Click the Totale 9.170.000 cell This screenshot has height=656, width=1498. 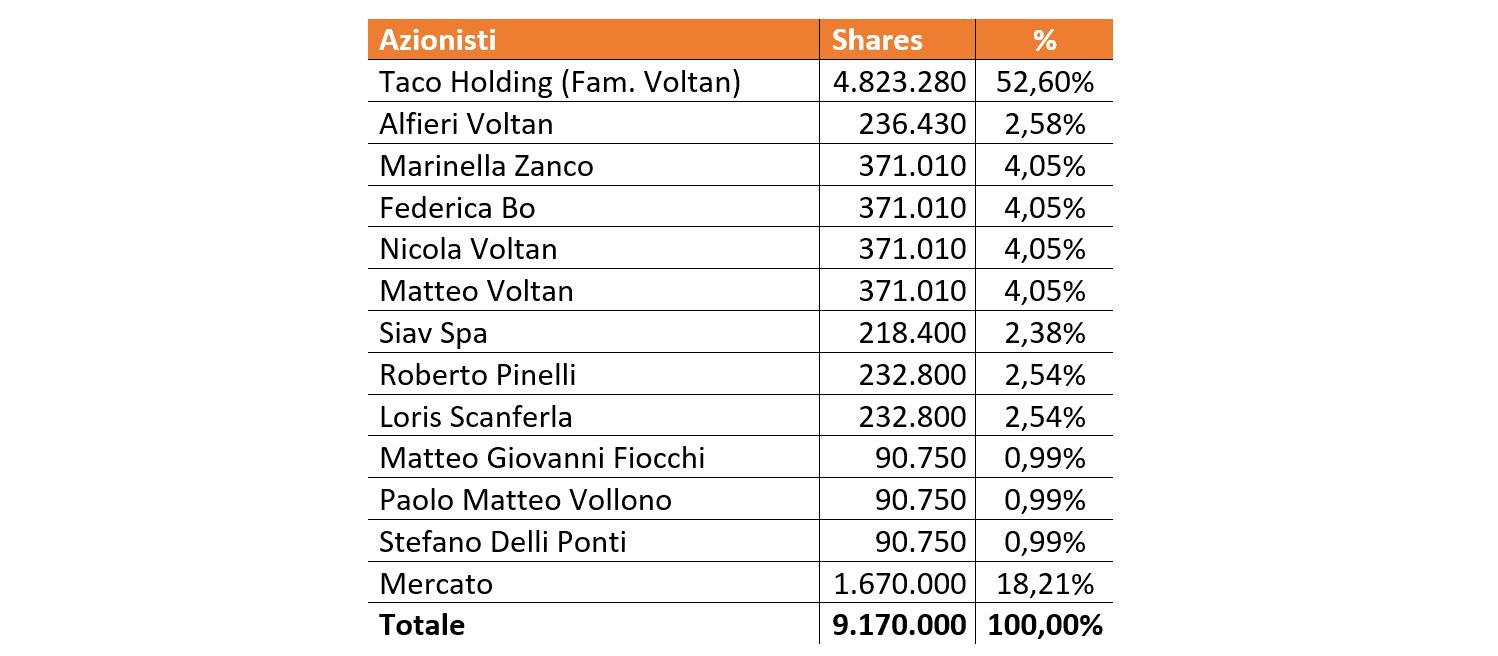pos(897,624)
